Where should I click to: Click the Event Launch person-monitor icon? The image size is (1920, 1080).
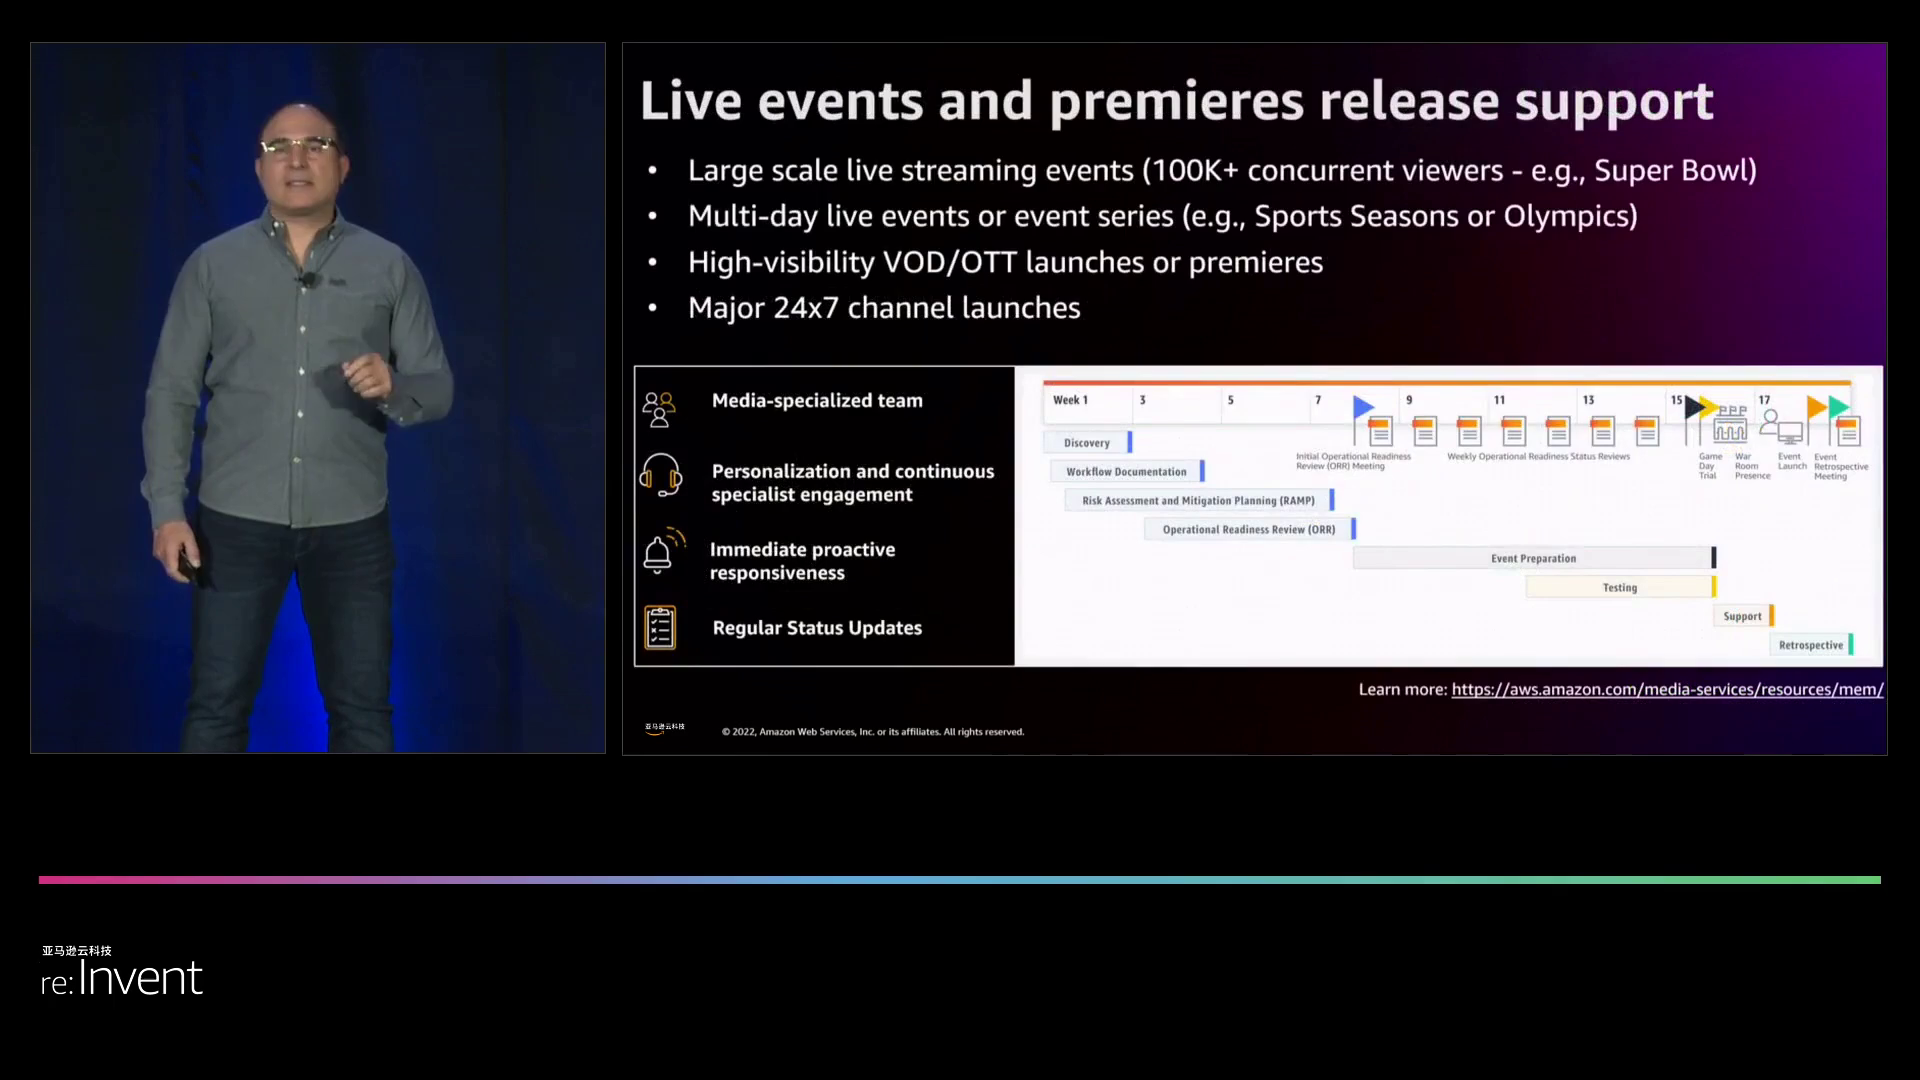pos(1781,426)
